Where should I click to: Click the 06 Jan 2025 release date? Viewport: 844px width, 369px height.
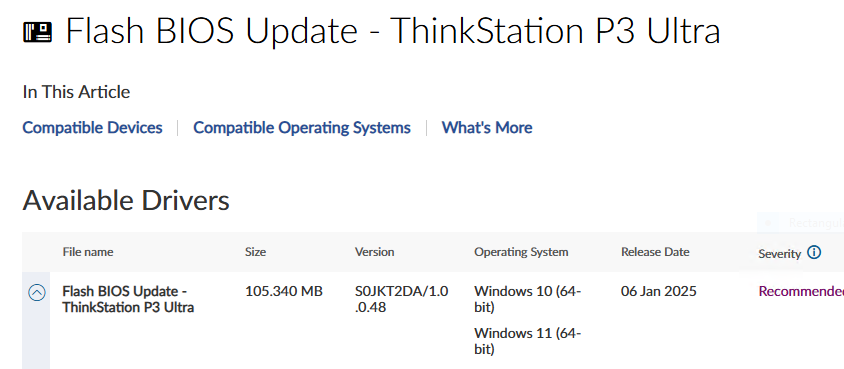pyautogui.click(x=659, y=292)
